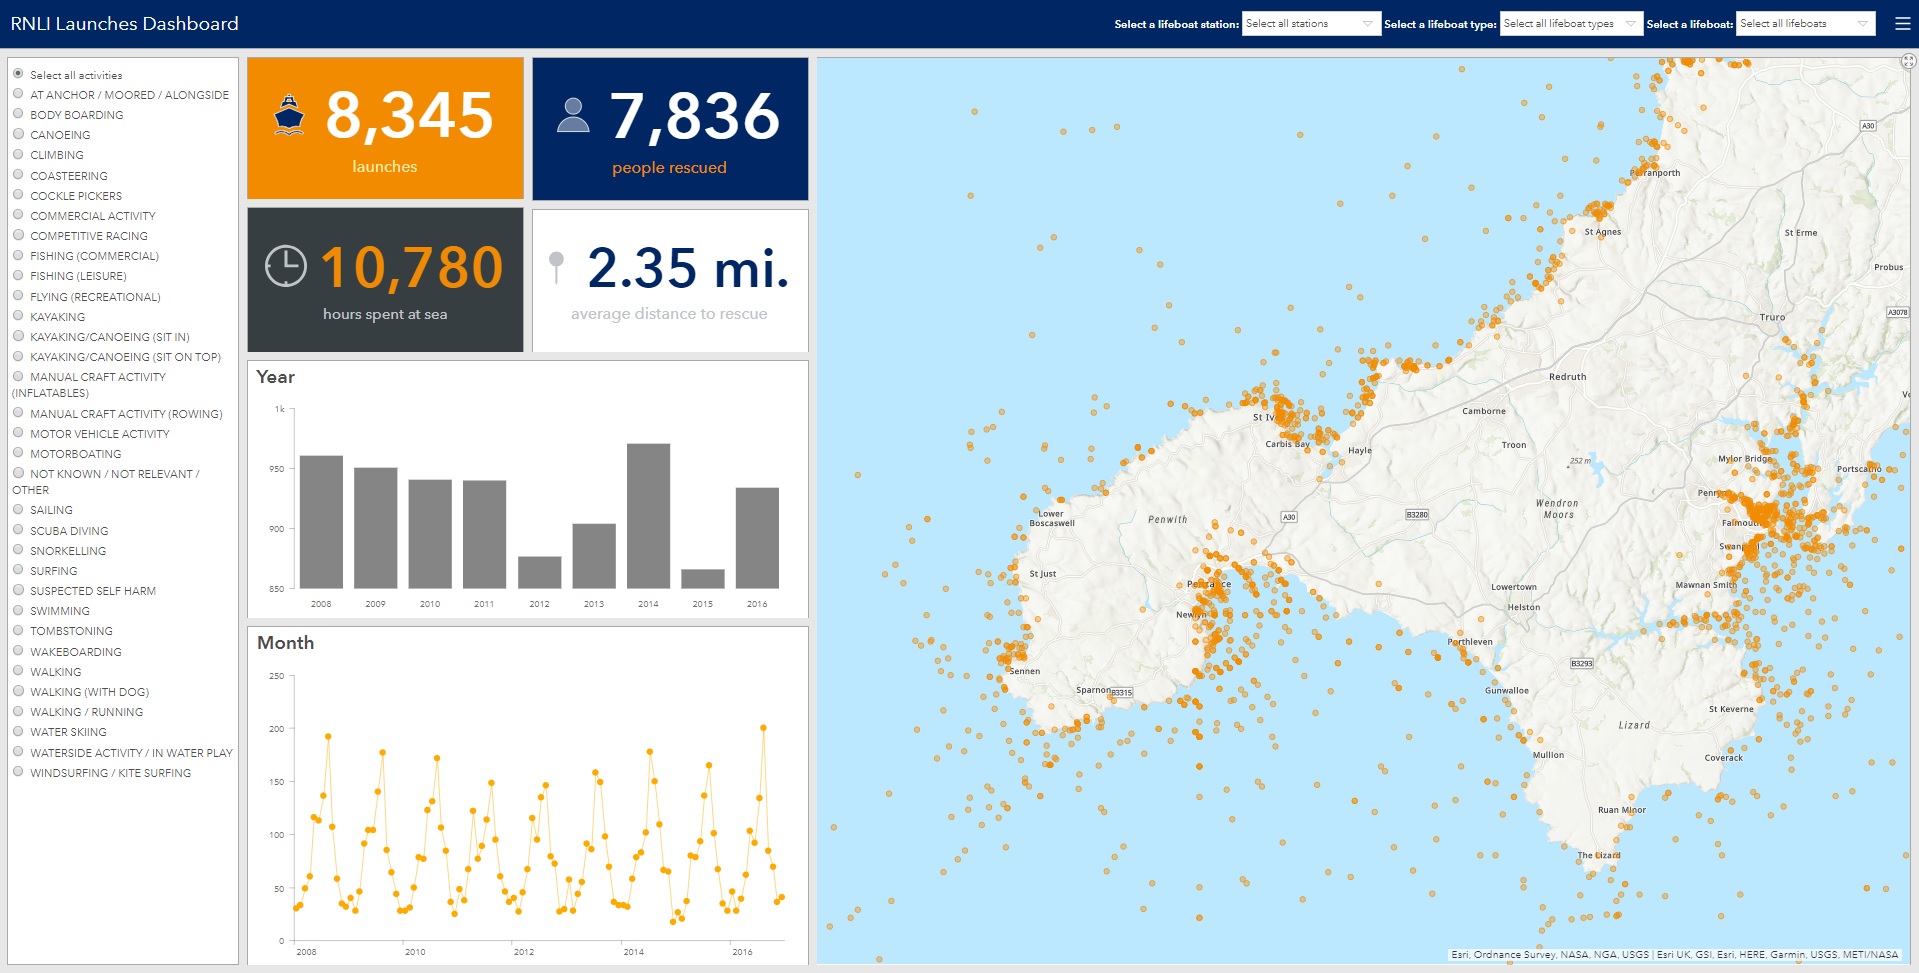Select WALKING / RUNNING filter
Image resolution: width=1919 pixels, height=973 pixels.
pyautogui.click(x=18, y=711)
